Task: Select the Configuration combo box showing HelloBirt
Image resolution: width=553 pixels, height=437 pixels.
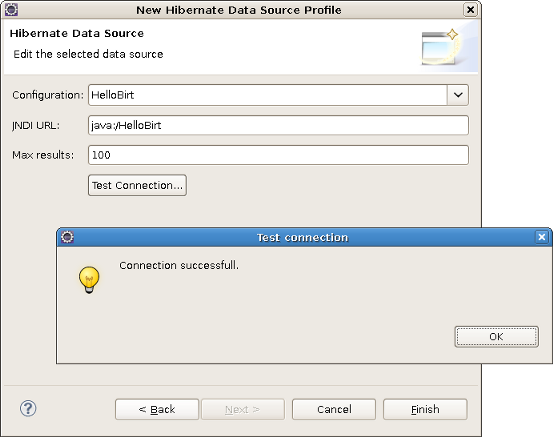Action: (x=278, y=95)
